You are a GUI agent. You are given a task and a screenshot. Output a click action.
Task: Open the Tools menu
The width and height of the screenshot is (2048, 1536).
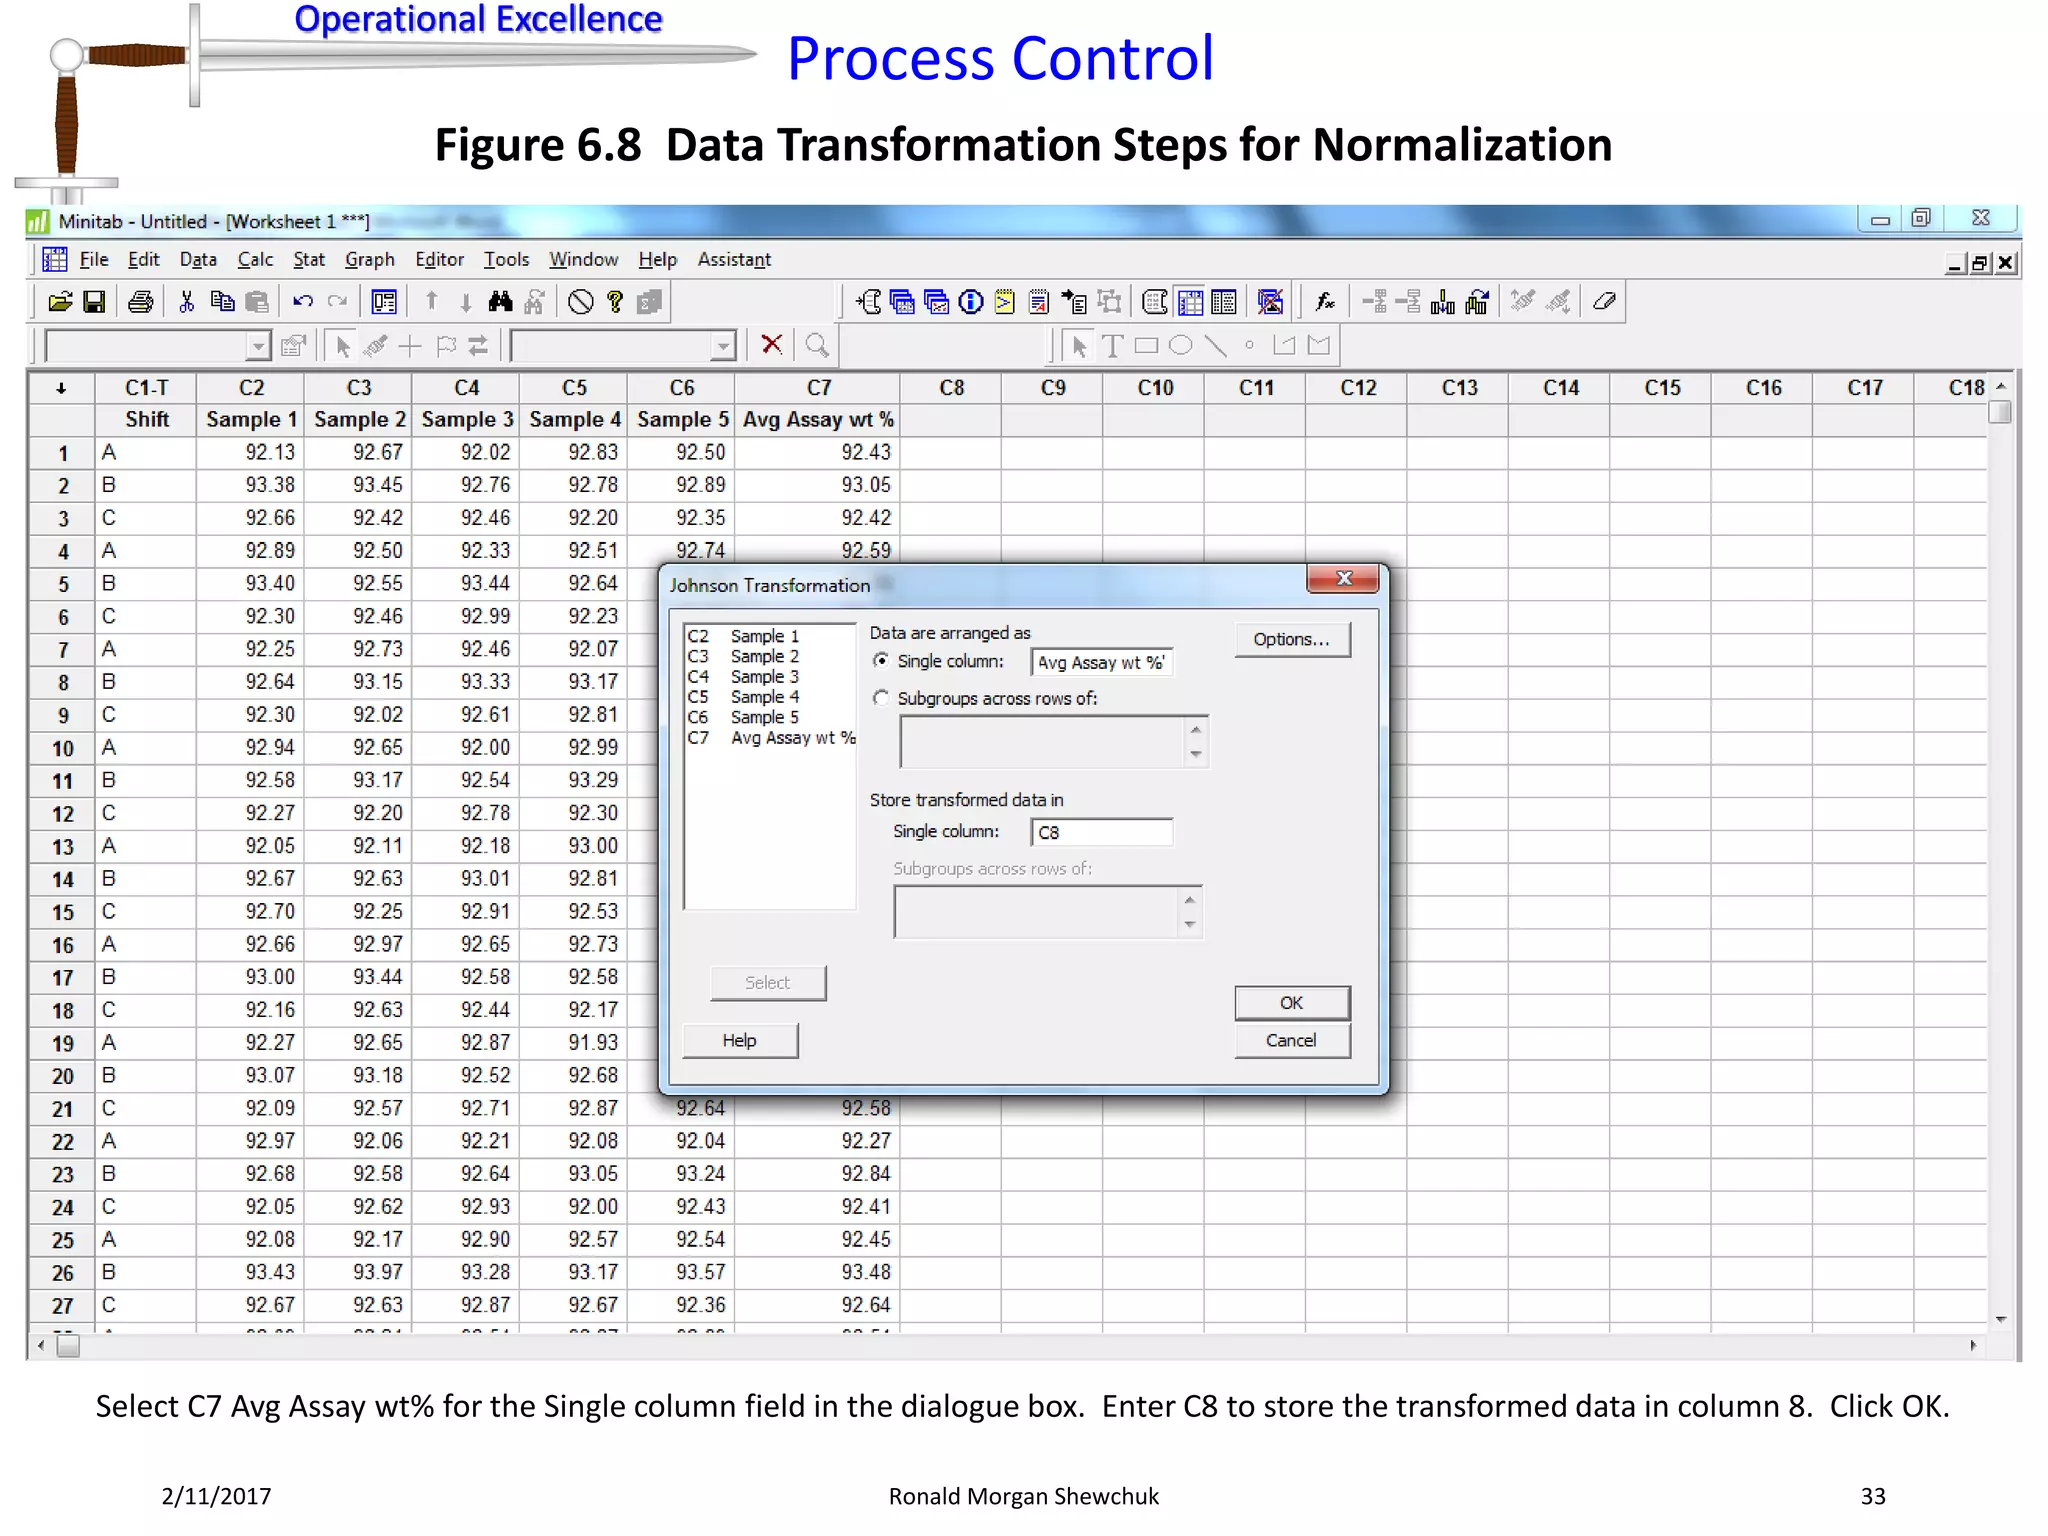506,260
